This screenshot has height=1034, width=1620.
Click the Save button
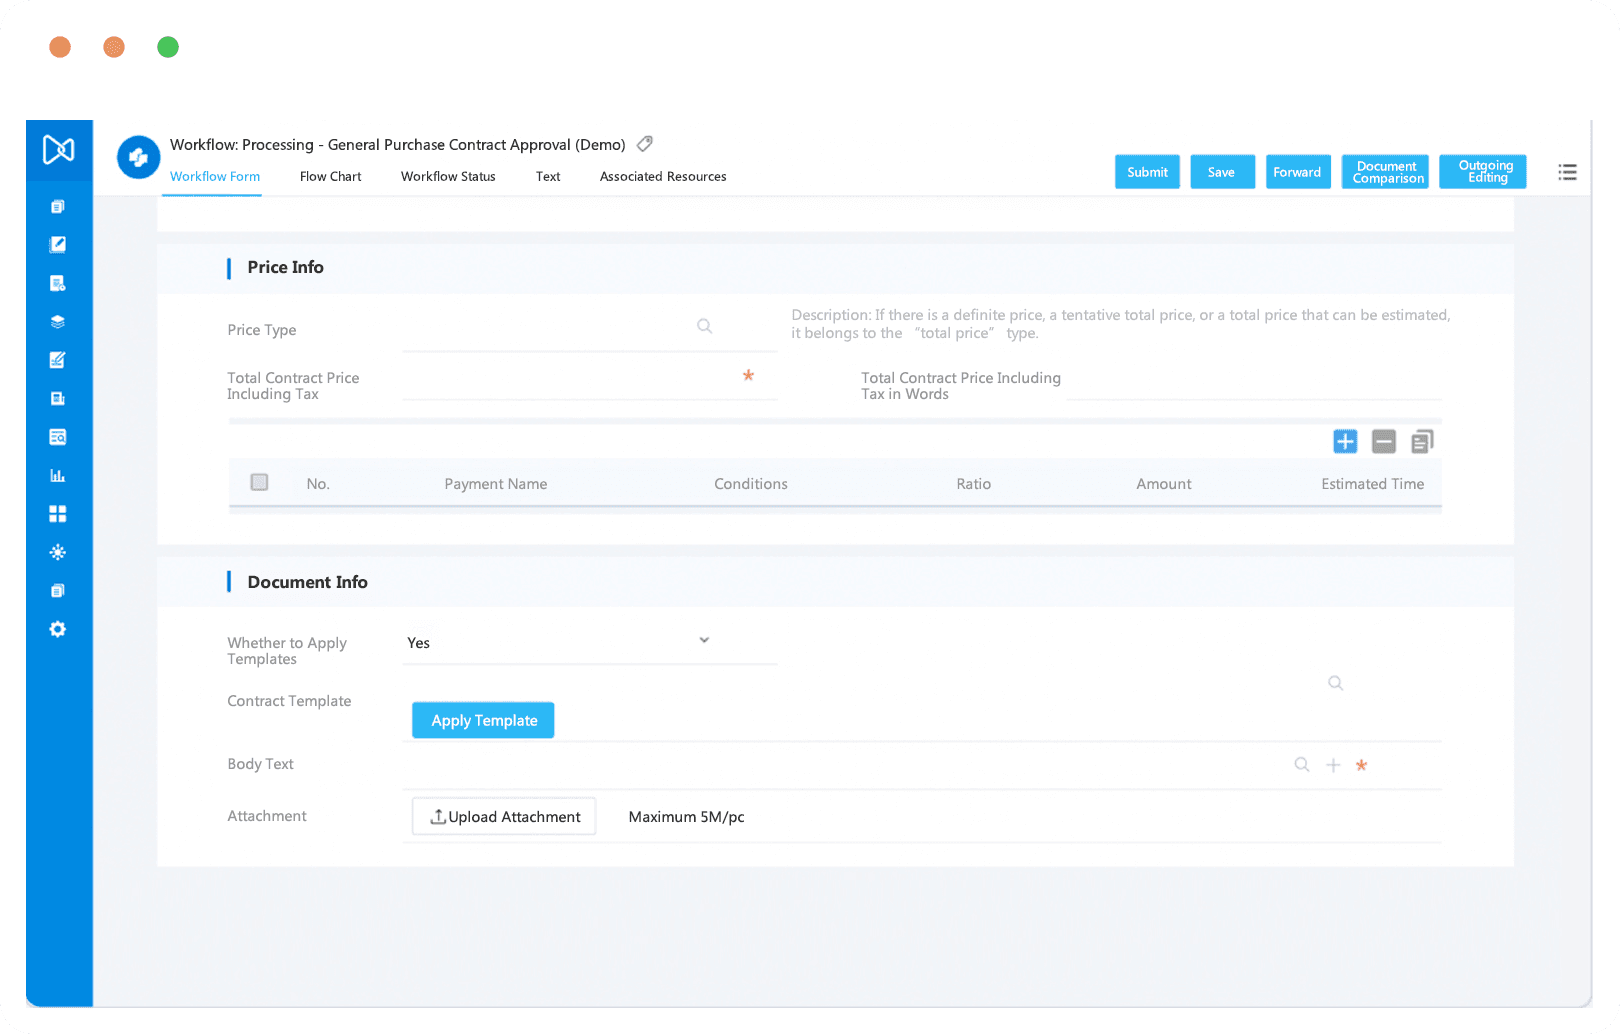(x=1223, y=172)
